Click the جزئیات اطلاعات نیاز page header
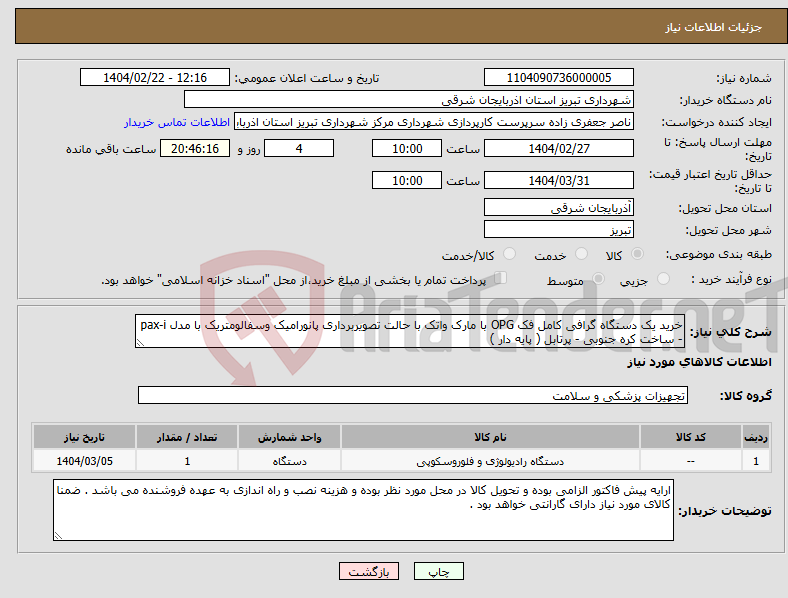Viewport: 788px width, 598px height. (713, 27)
